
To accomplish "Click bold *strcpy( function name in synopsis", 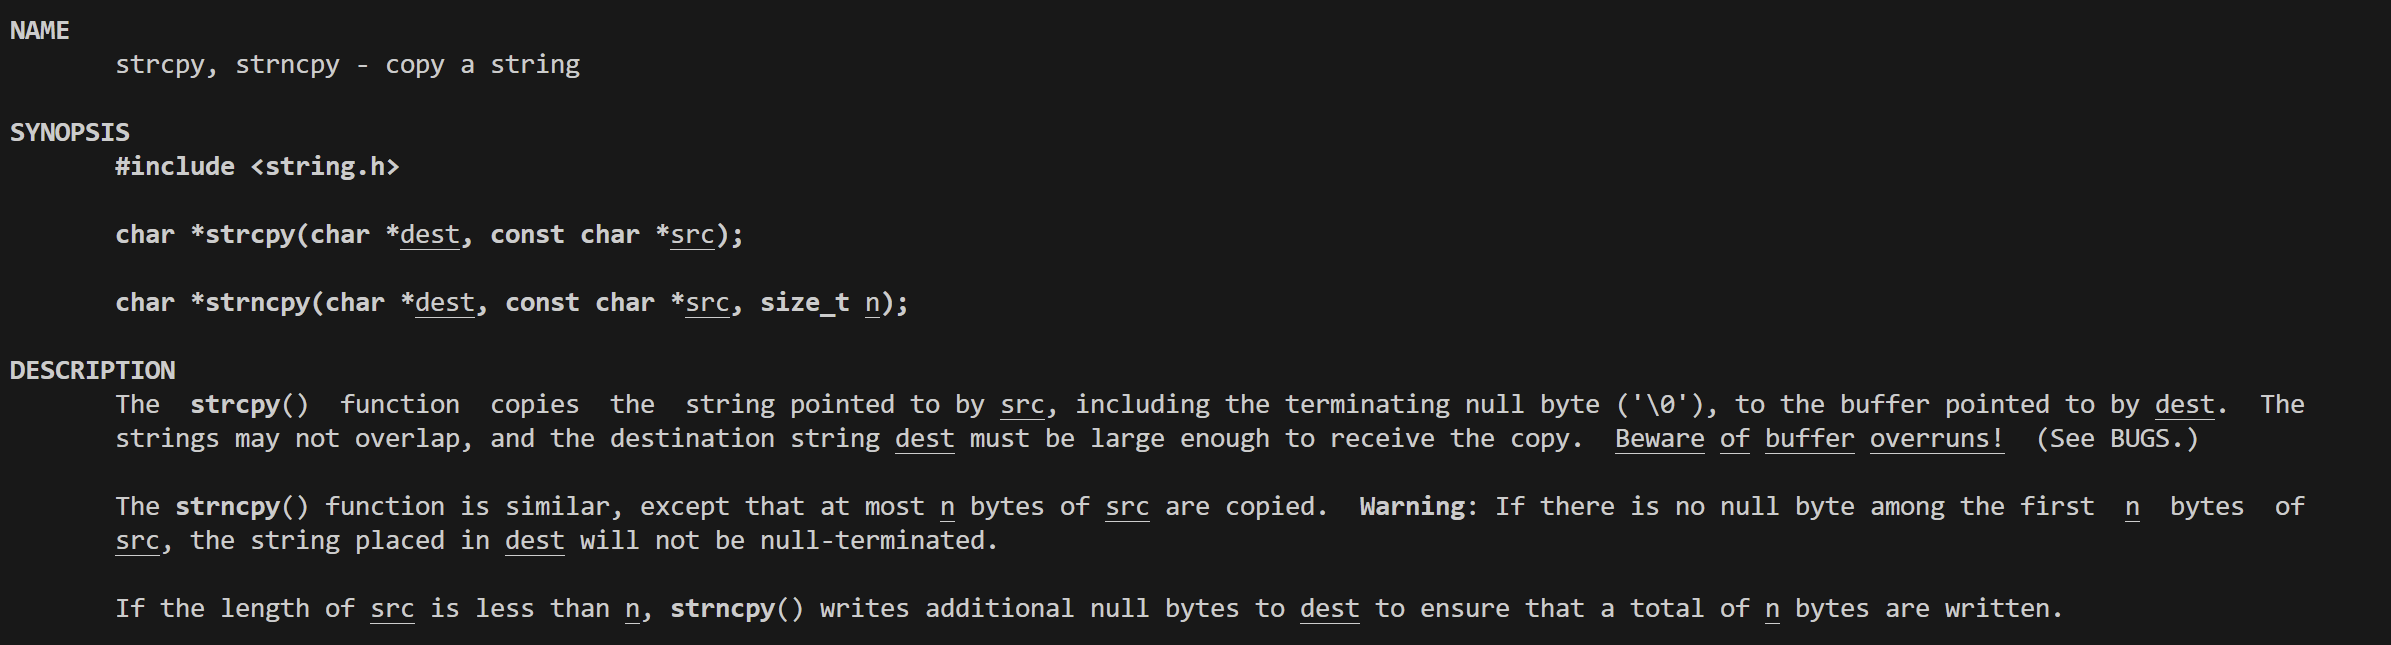I will tap(250, 235).
